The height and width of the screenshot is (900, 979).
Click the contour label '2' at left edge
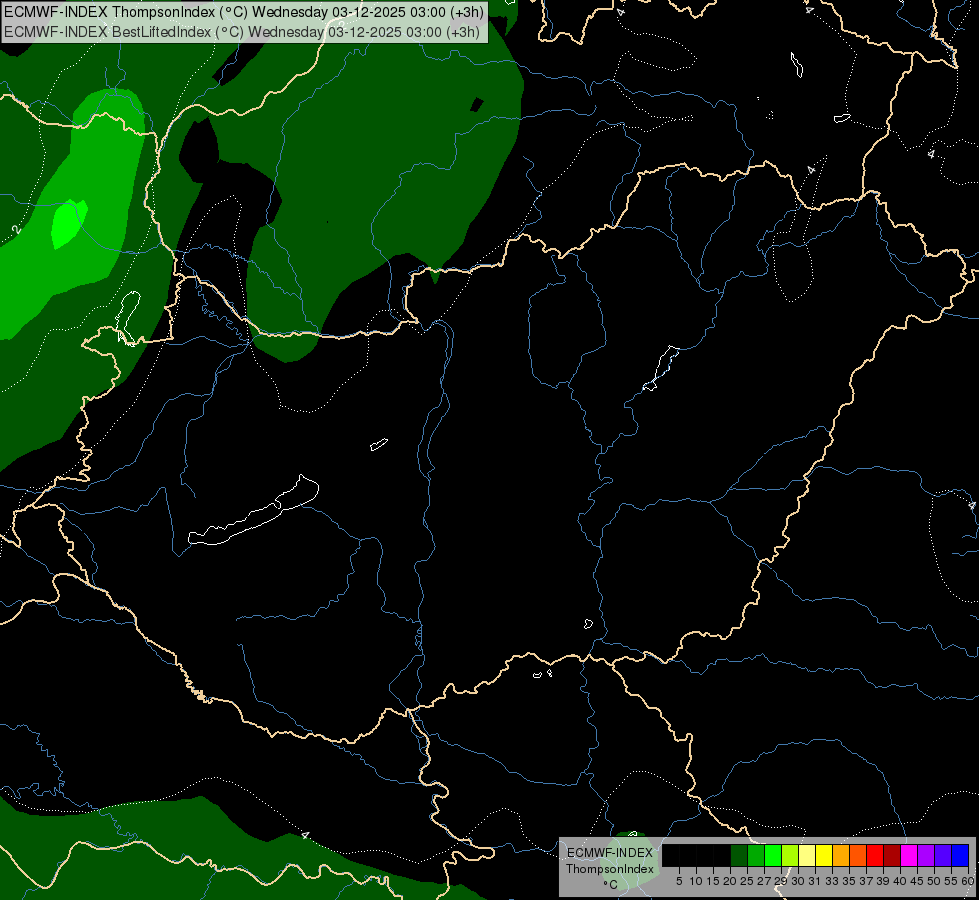click(17, 230)
